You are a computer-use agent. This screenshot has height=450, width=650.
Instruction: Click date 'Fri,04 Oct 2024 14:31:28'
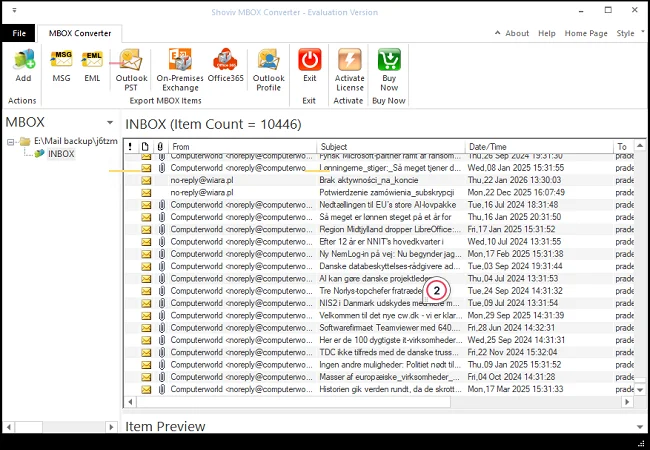coord(511,377)
